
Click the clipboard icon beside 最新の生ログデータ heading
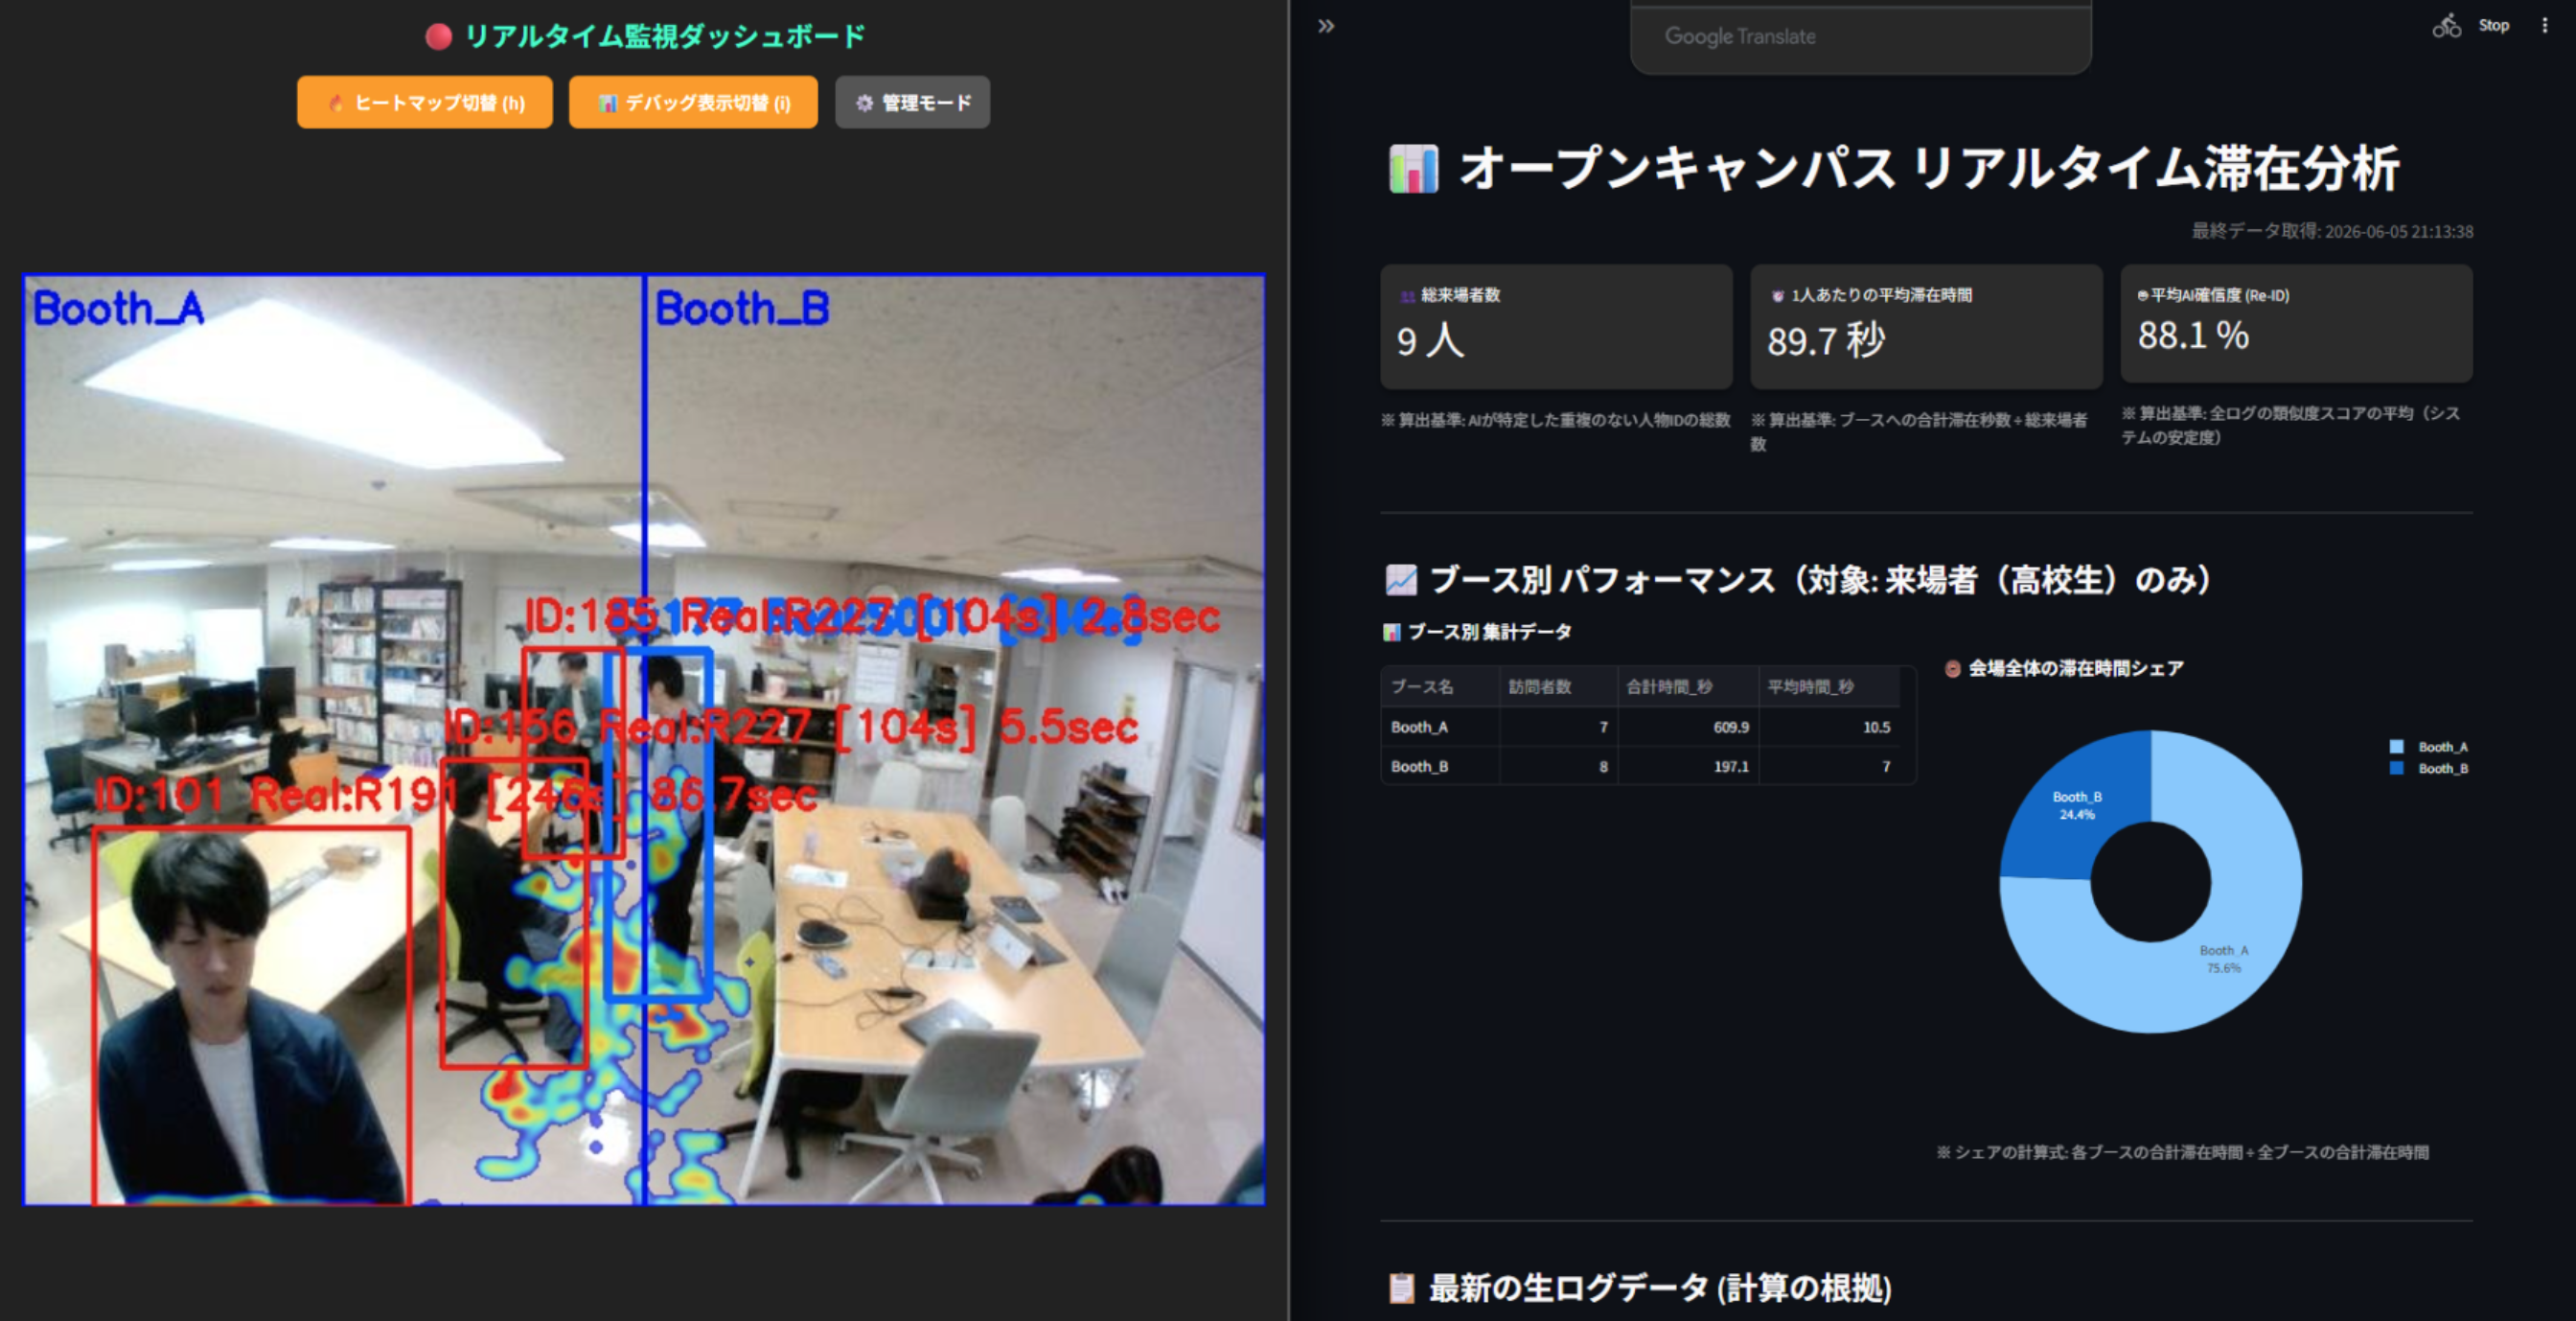click(x=1402, y=1288)
